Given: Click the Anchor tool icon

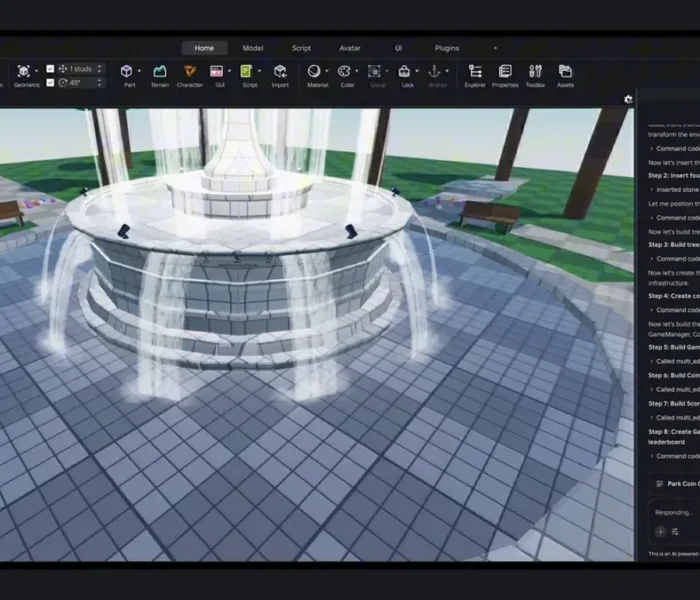Looking at the screenshot, I should point(434,71).
